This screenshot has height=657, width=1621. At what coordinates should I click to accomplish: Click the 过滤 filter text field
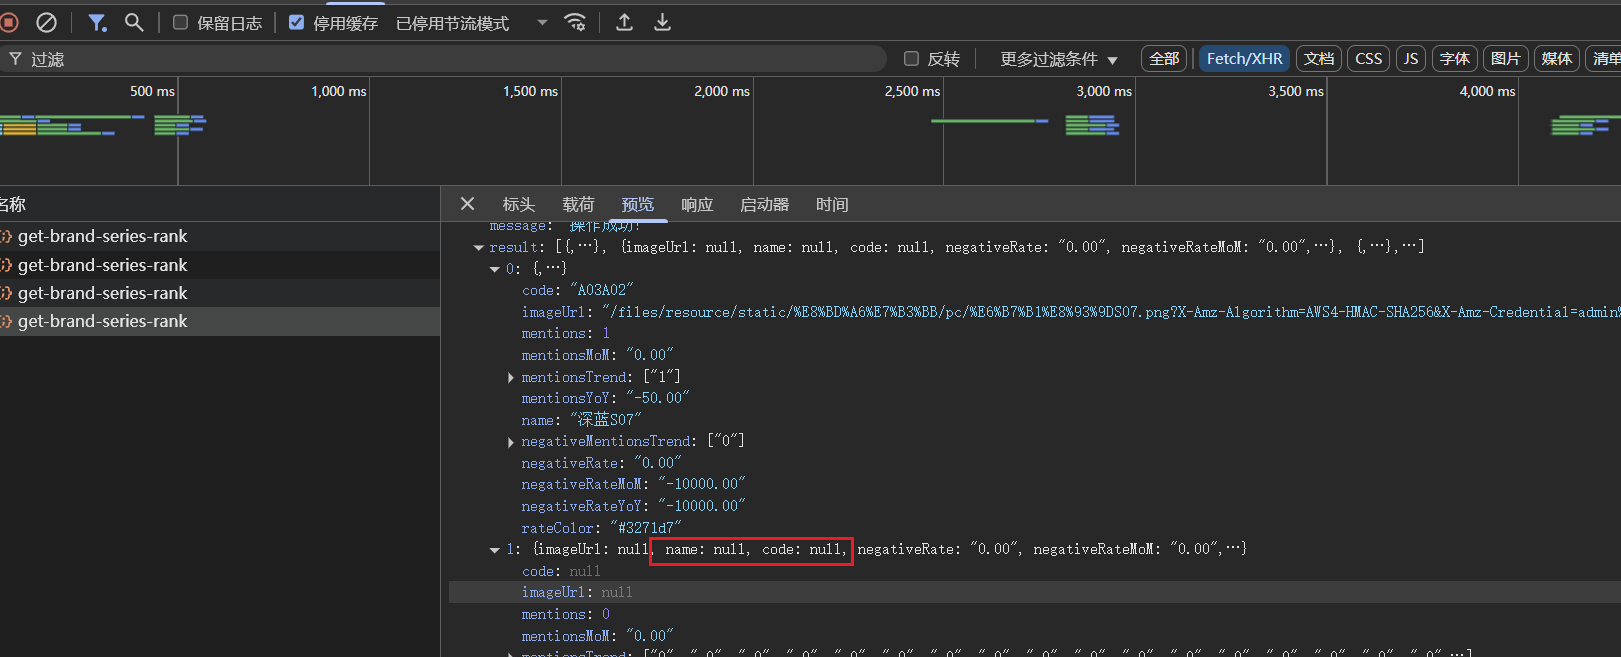(450, 59)
